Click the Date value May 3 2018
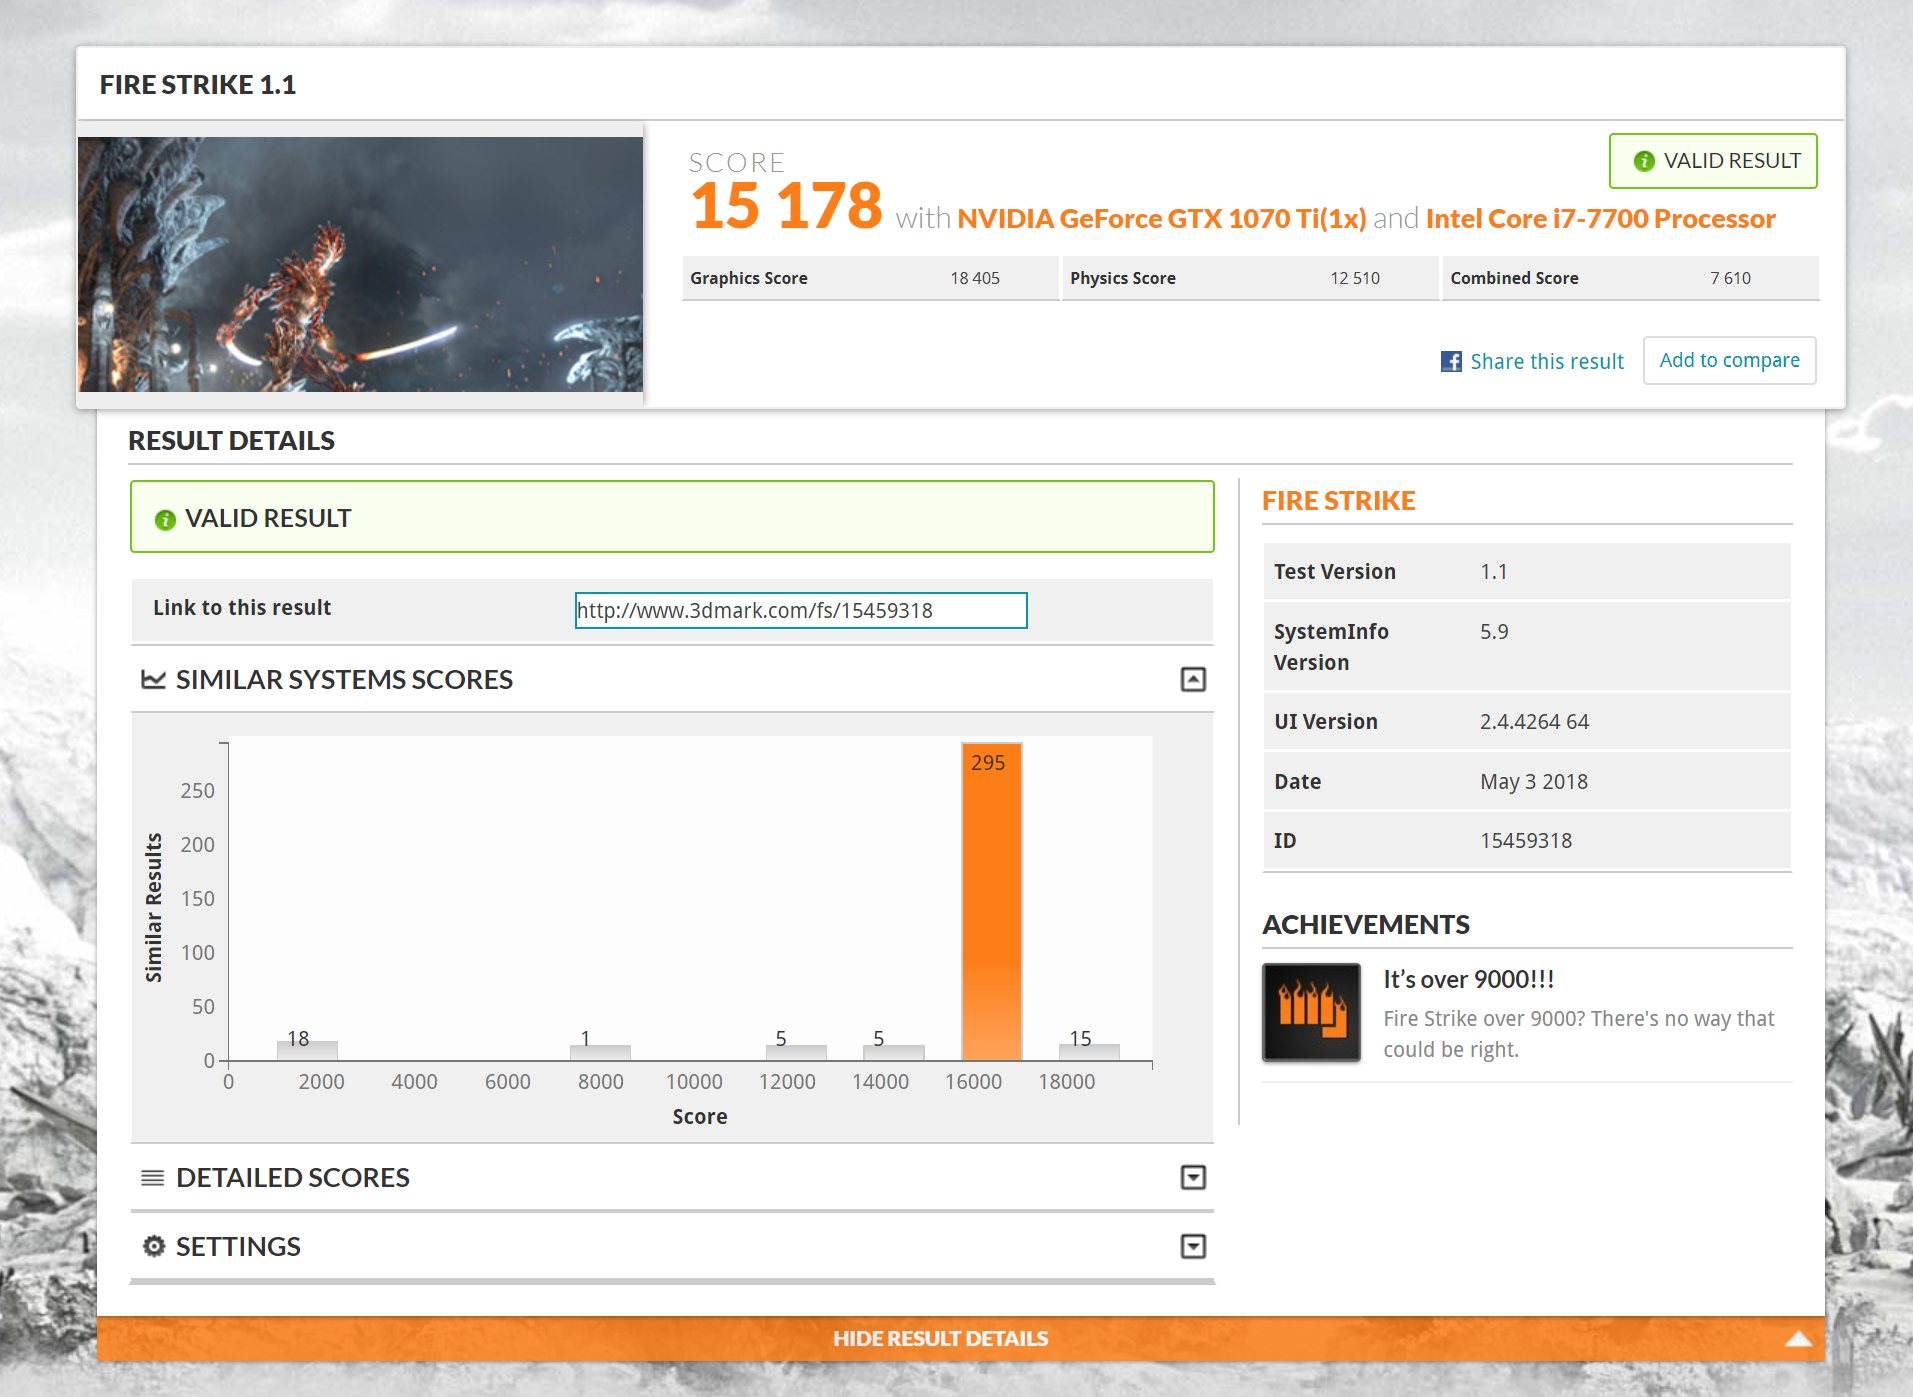 [1534, 782]
